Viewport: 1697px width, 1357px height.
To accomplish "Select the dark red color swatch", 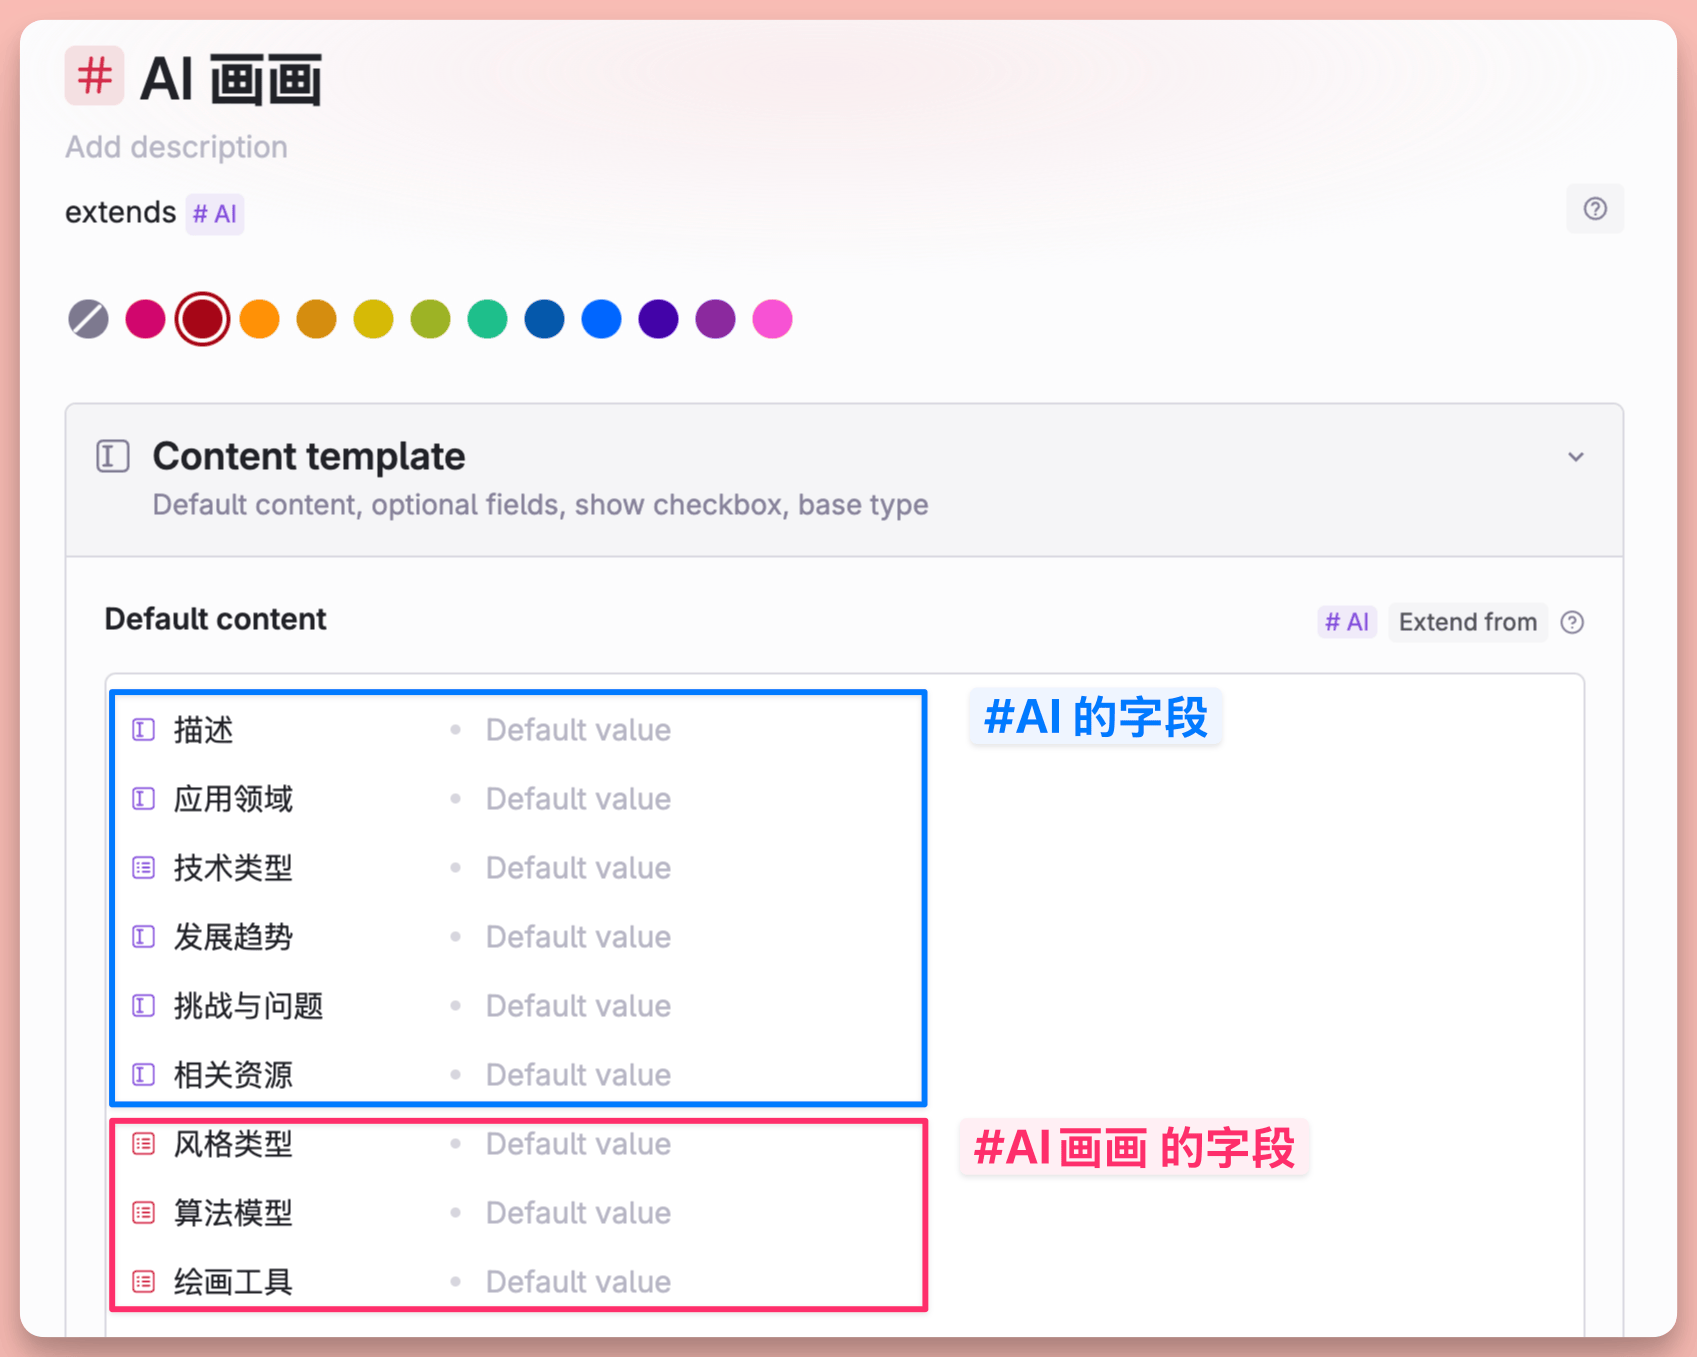I will point(203,319).
